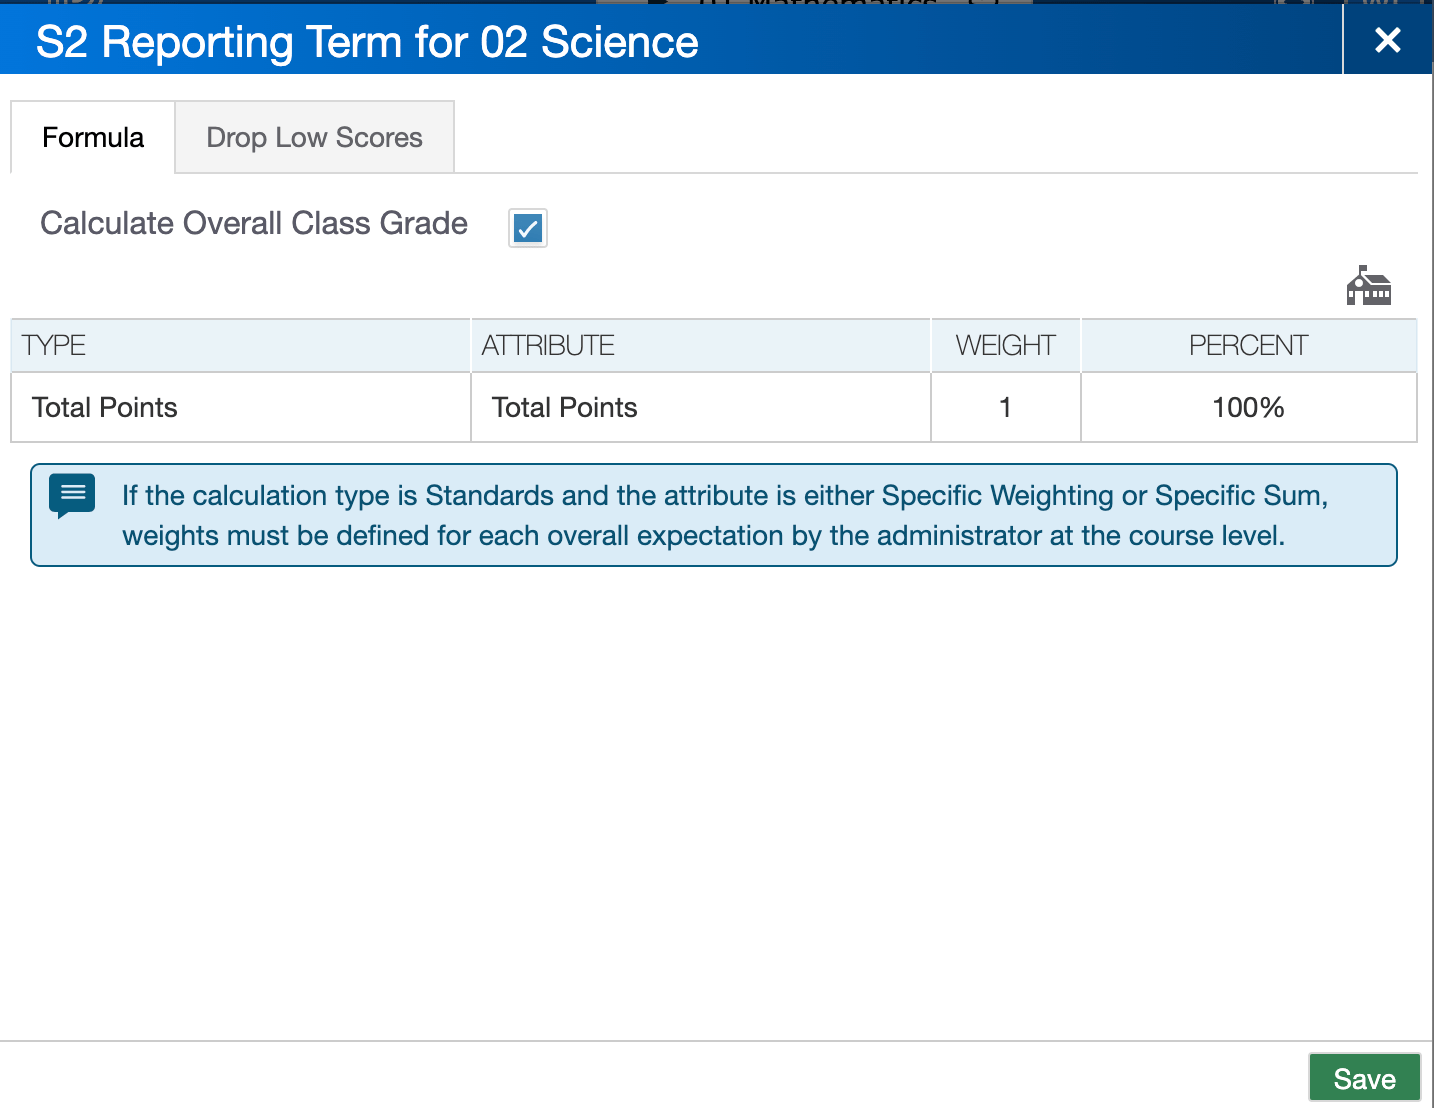The image size is (1434, 1108).
Task: Click the info banner about Standards calculation
Action: [713, 515]
